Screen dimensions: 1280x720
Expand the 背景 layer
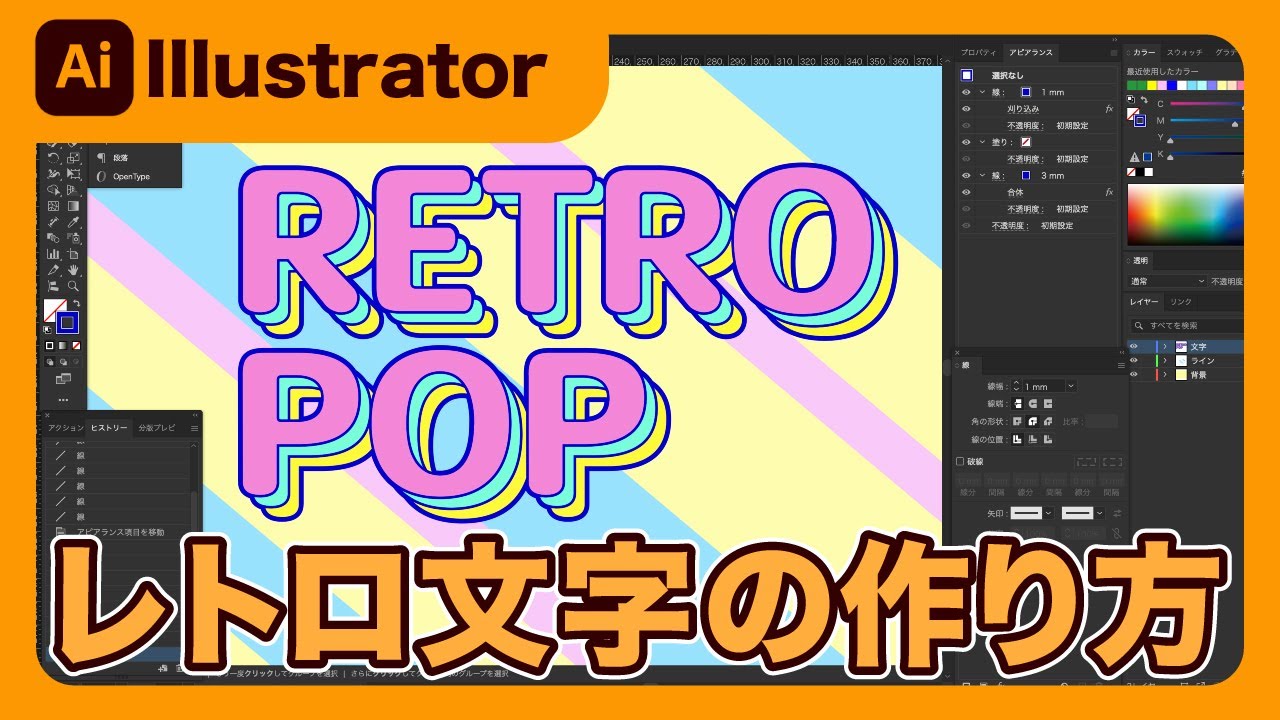click(1165, 374)
